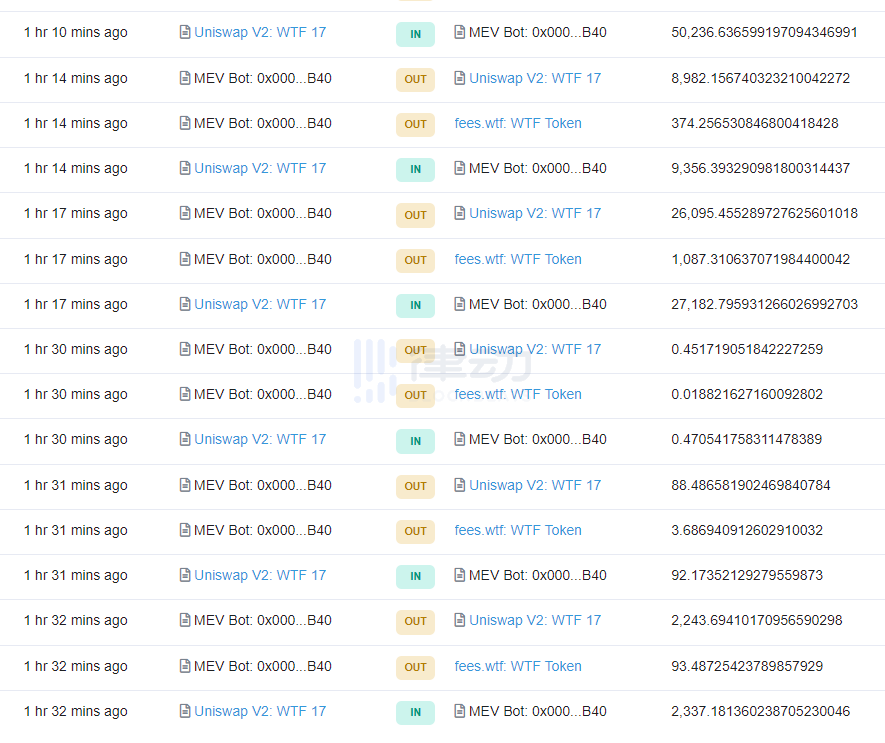Follow Uniswap V2: WTF 17 link in 2,243.69 row
Viewport: 885px width, 743px height.
point(535,620)
